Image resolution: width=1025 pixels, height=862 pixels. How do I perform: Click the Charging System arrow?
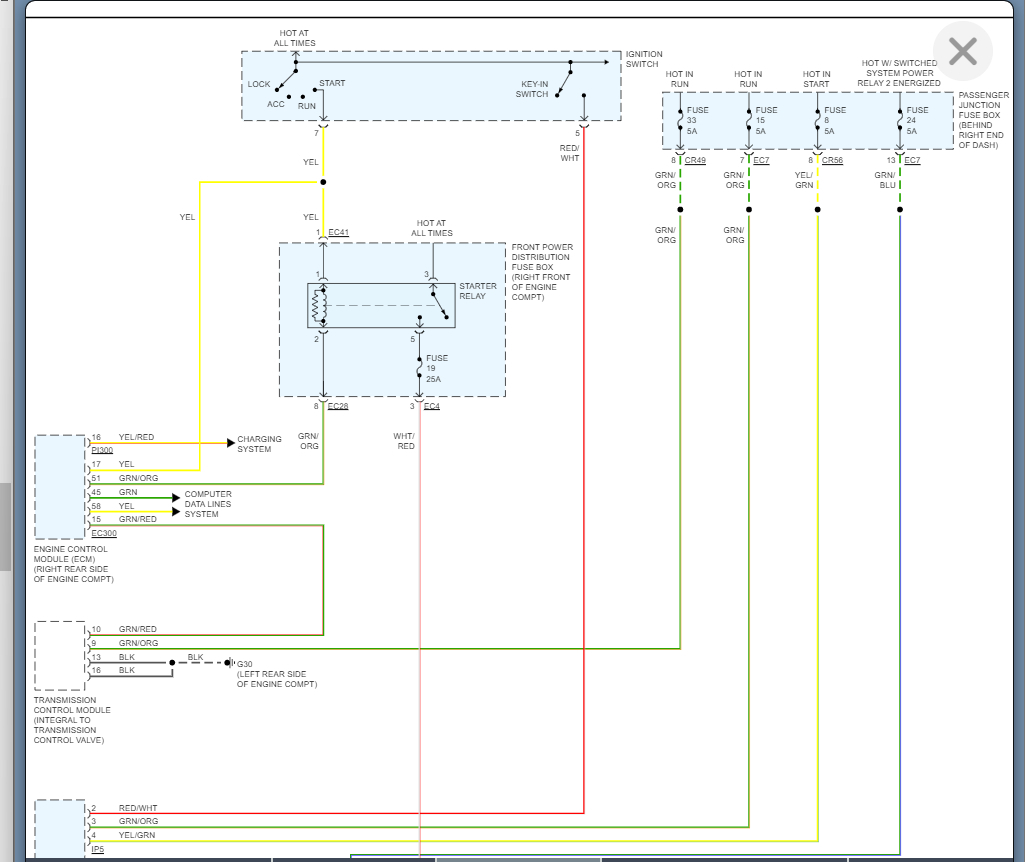click(231, 443)
